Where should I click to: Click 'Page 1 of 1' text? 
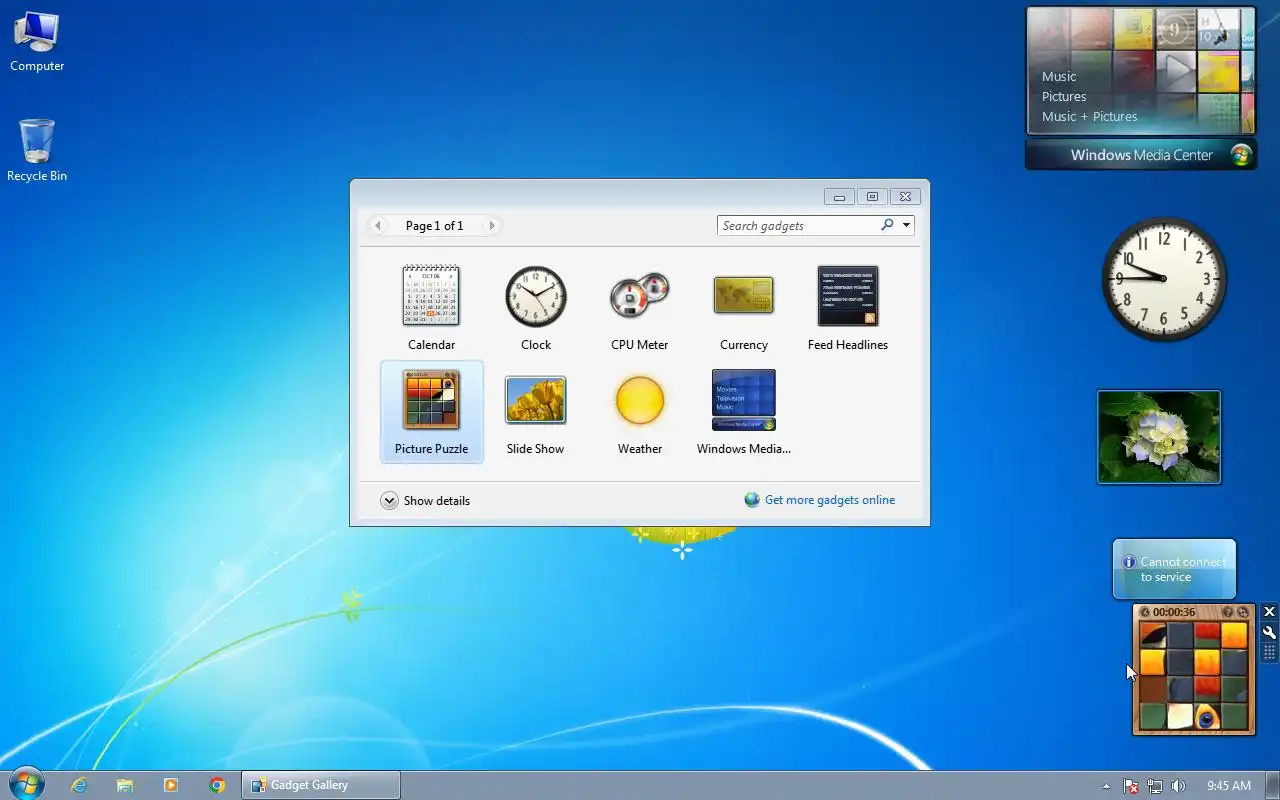pos(434,226)
